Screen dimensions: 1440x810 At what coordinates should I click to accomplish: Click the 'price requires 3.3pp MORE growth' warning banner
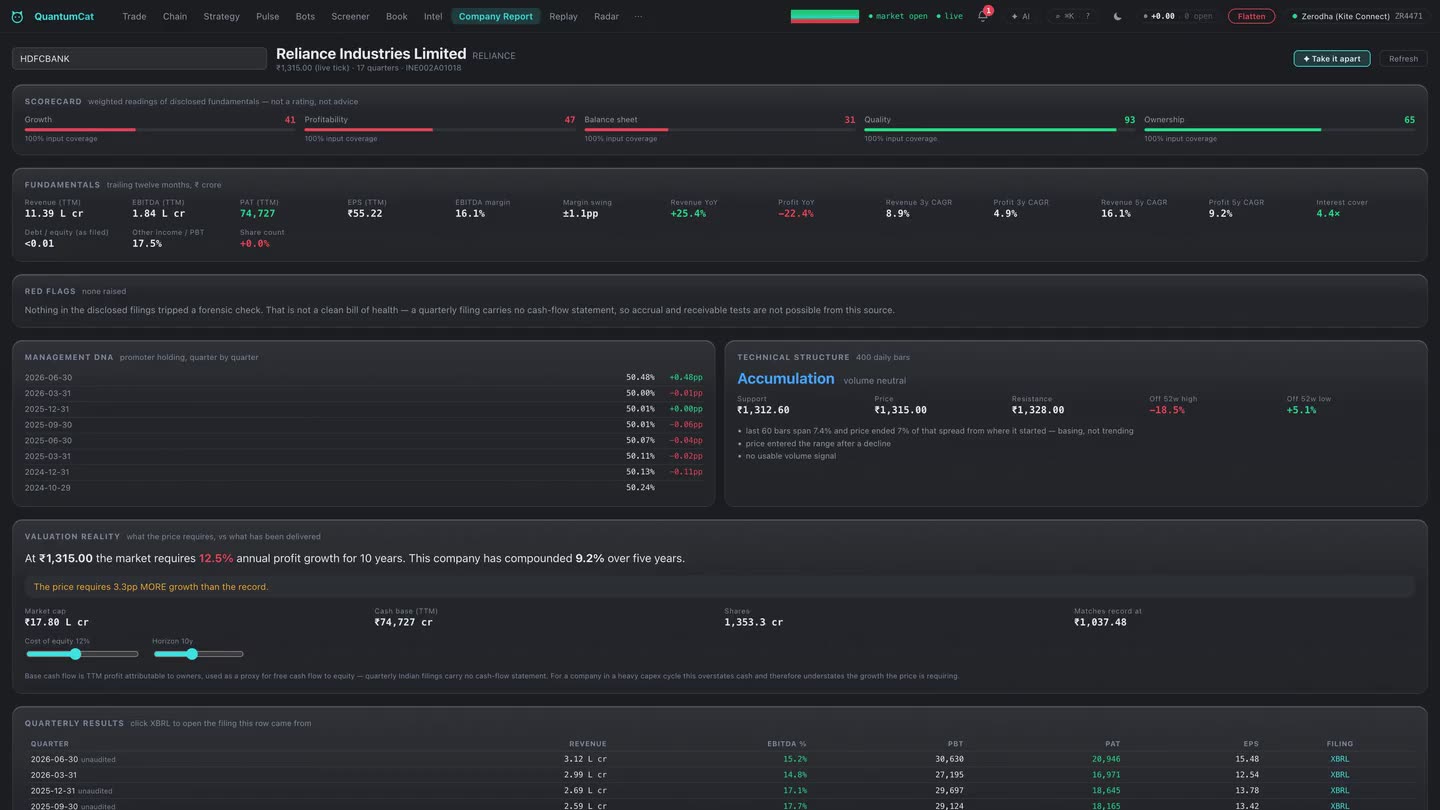coord(719,587)
